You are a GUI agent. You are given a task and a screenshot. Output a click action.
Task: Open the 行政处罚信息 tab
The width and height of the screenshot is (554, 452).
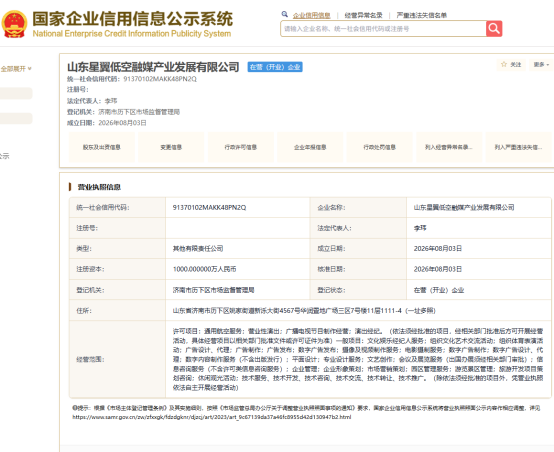(x=379, y=147)
